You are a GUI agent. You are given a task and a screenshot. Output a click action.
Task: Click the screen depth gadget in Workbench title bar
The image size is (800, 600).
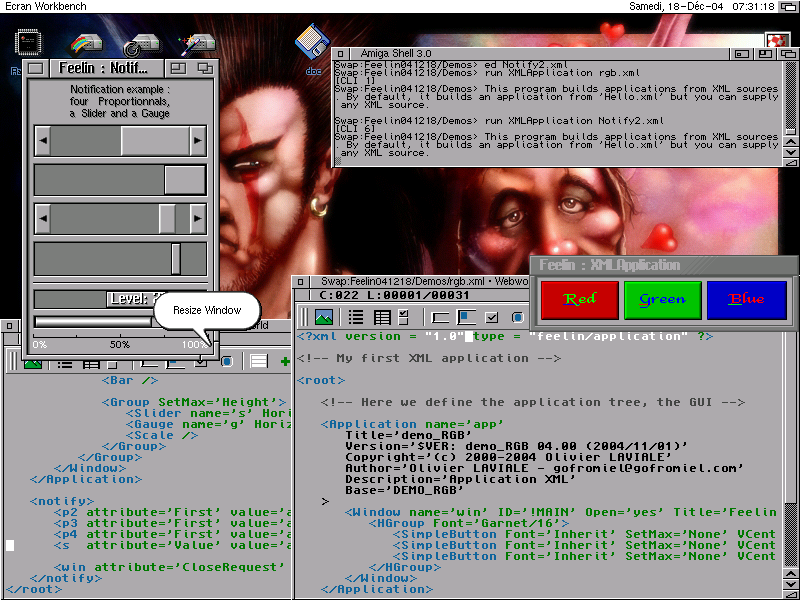coord(788,7)
